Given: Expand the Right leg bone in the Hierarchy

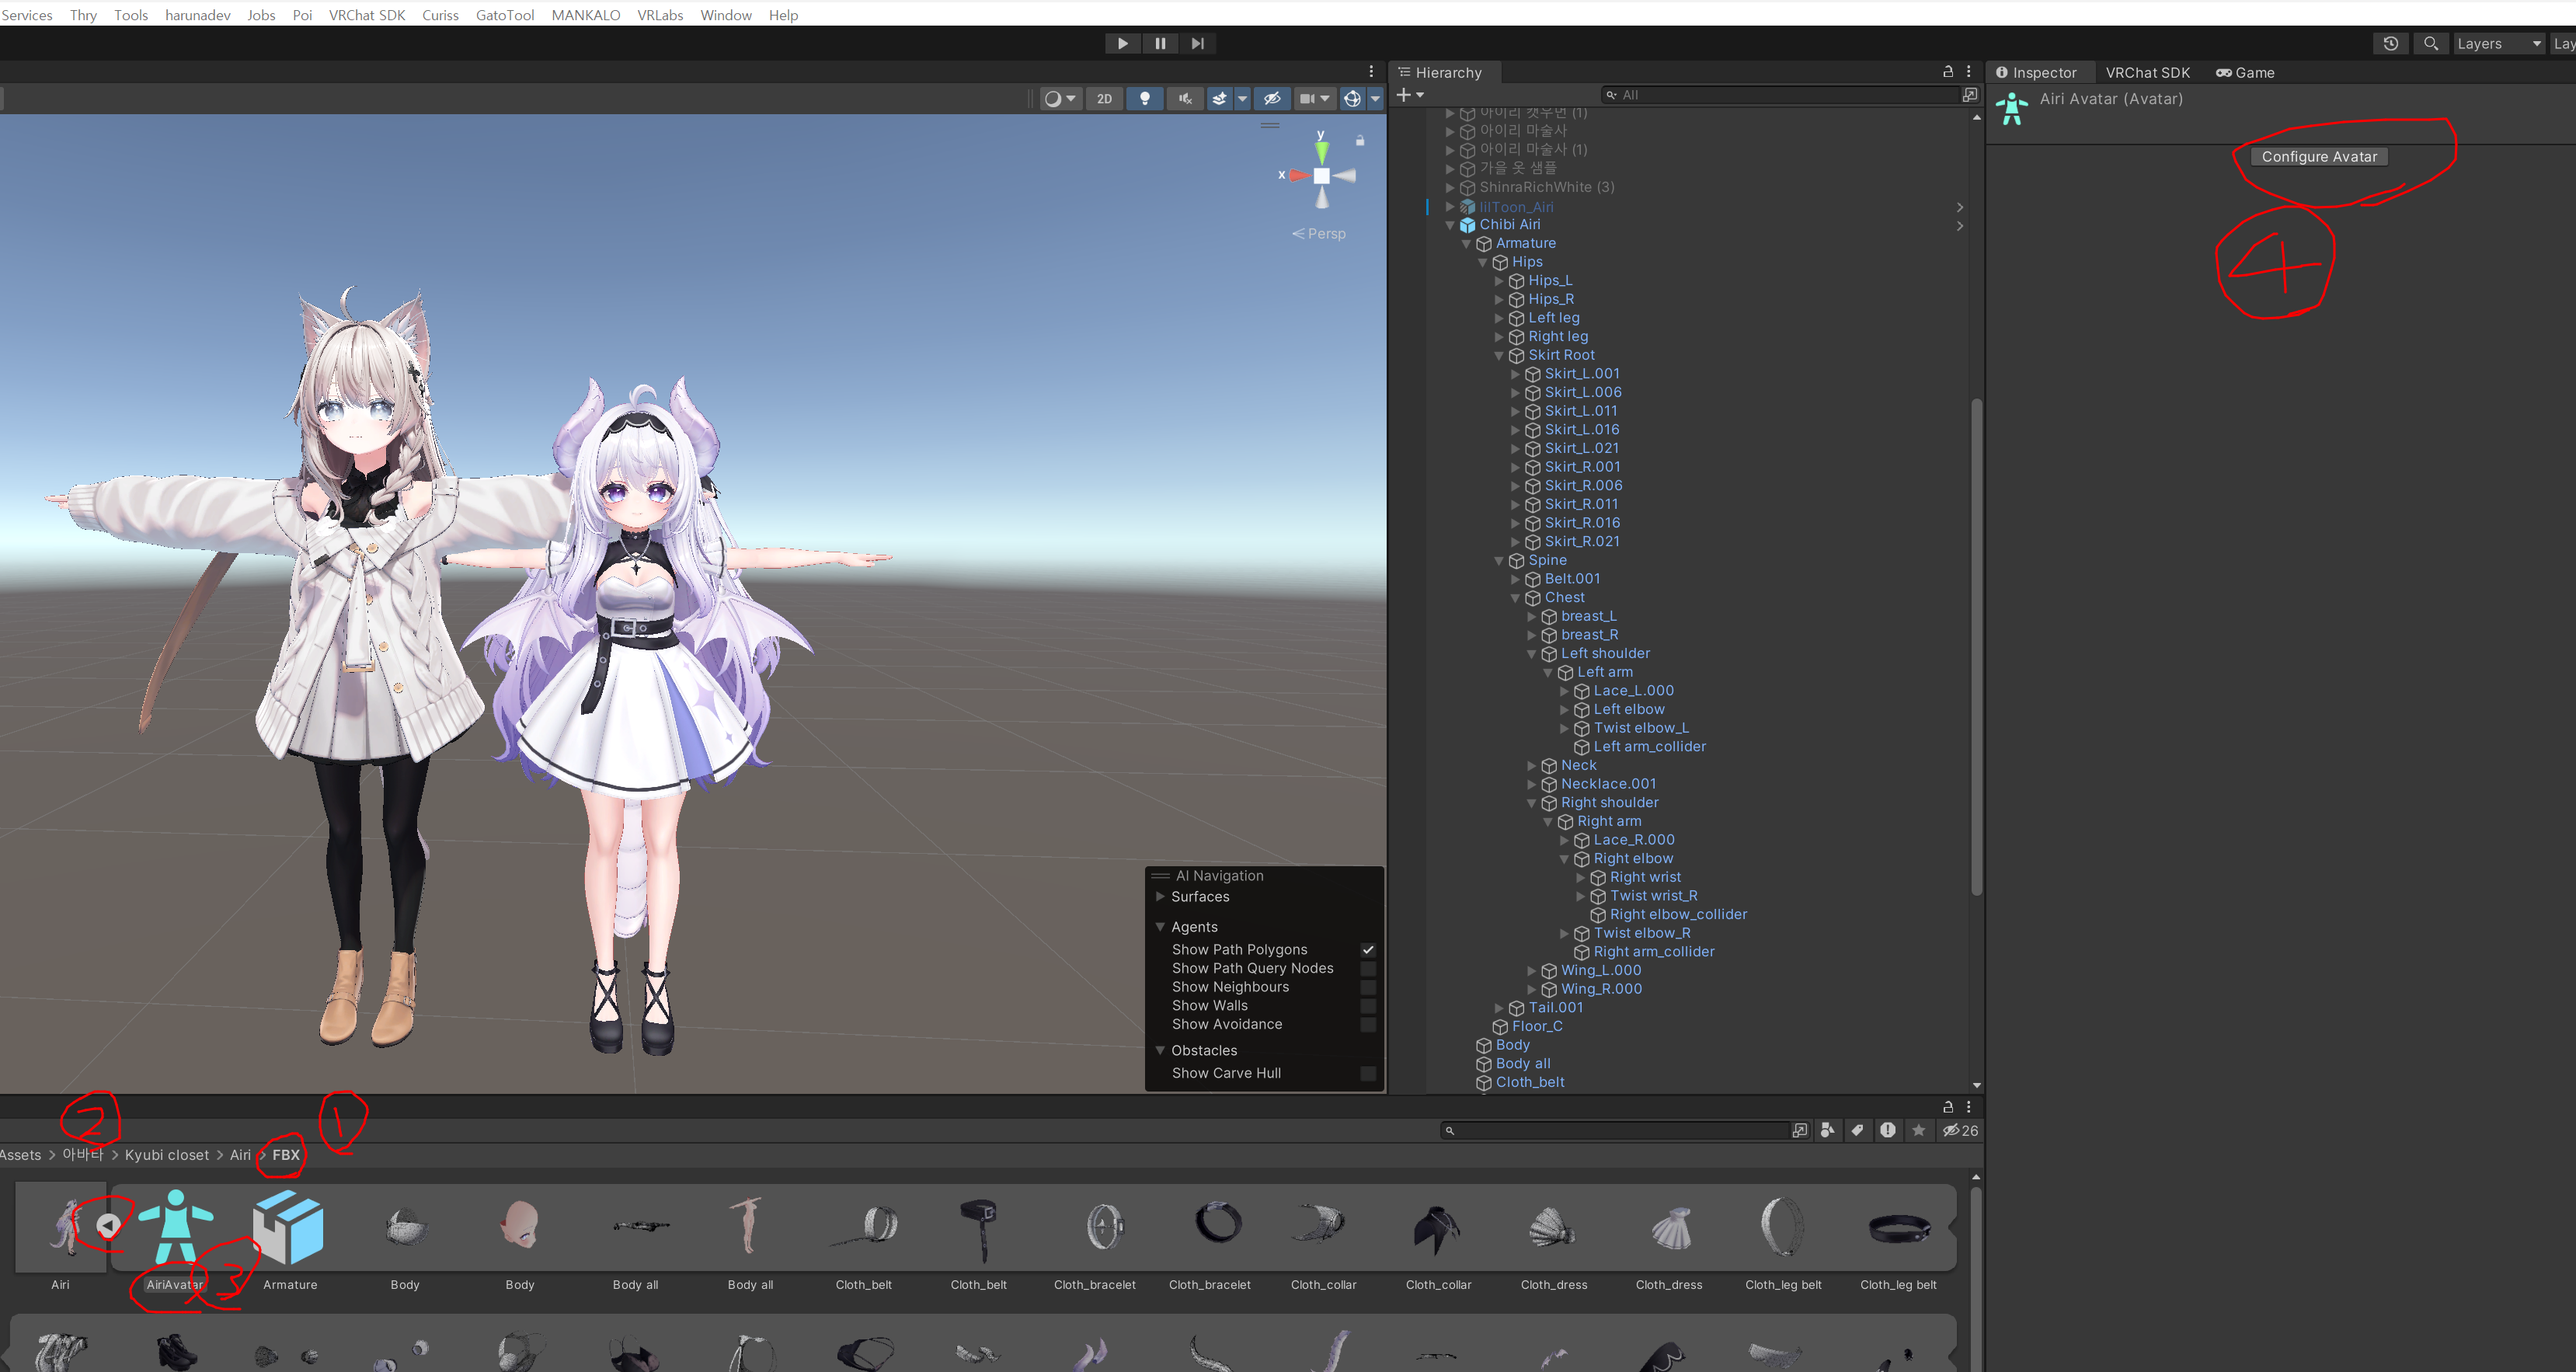Looking at the screenshot, I should point(1500,337).
